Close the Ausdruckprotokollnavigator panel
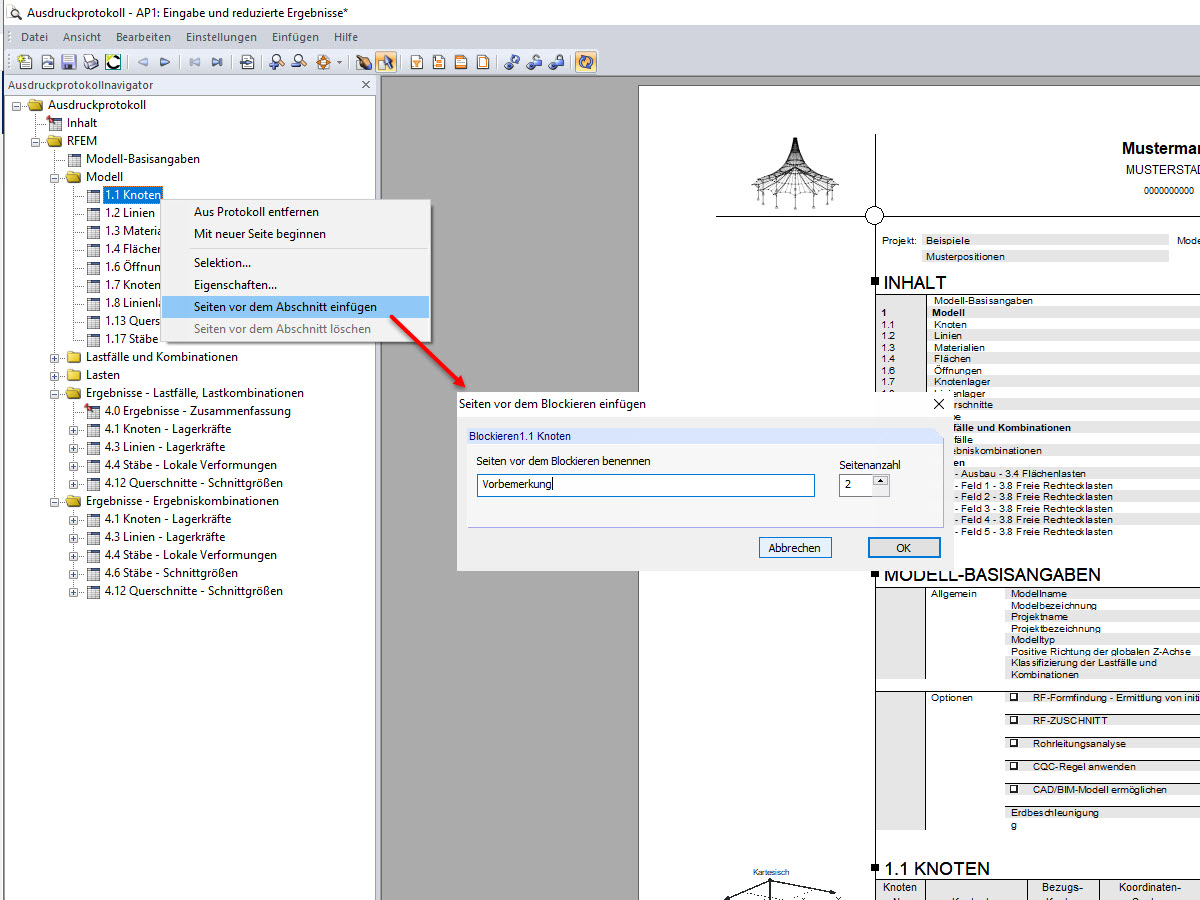The image size is (1200, 900). coord(366,85)
